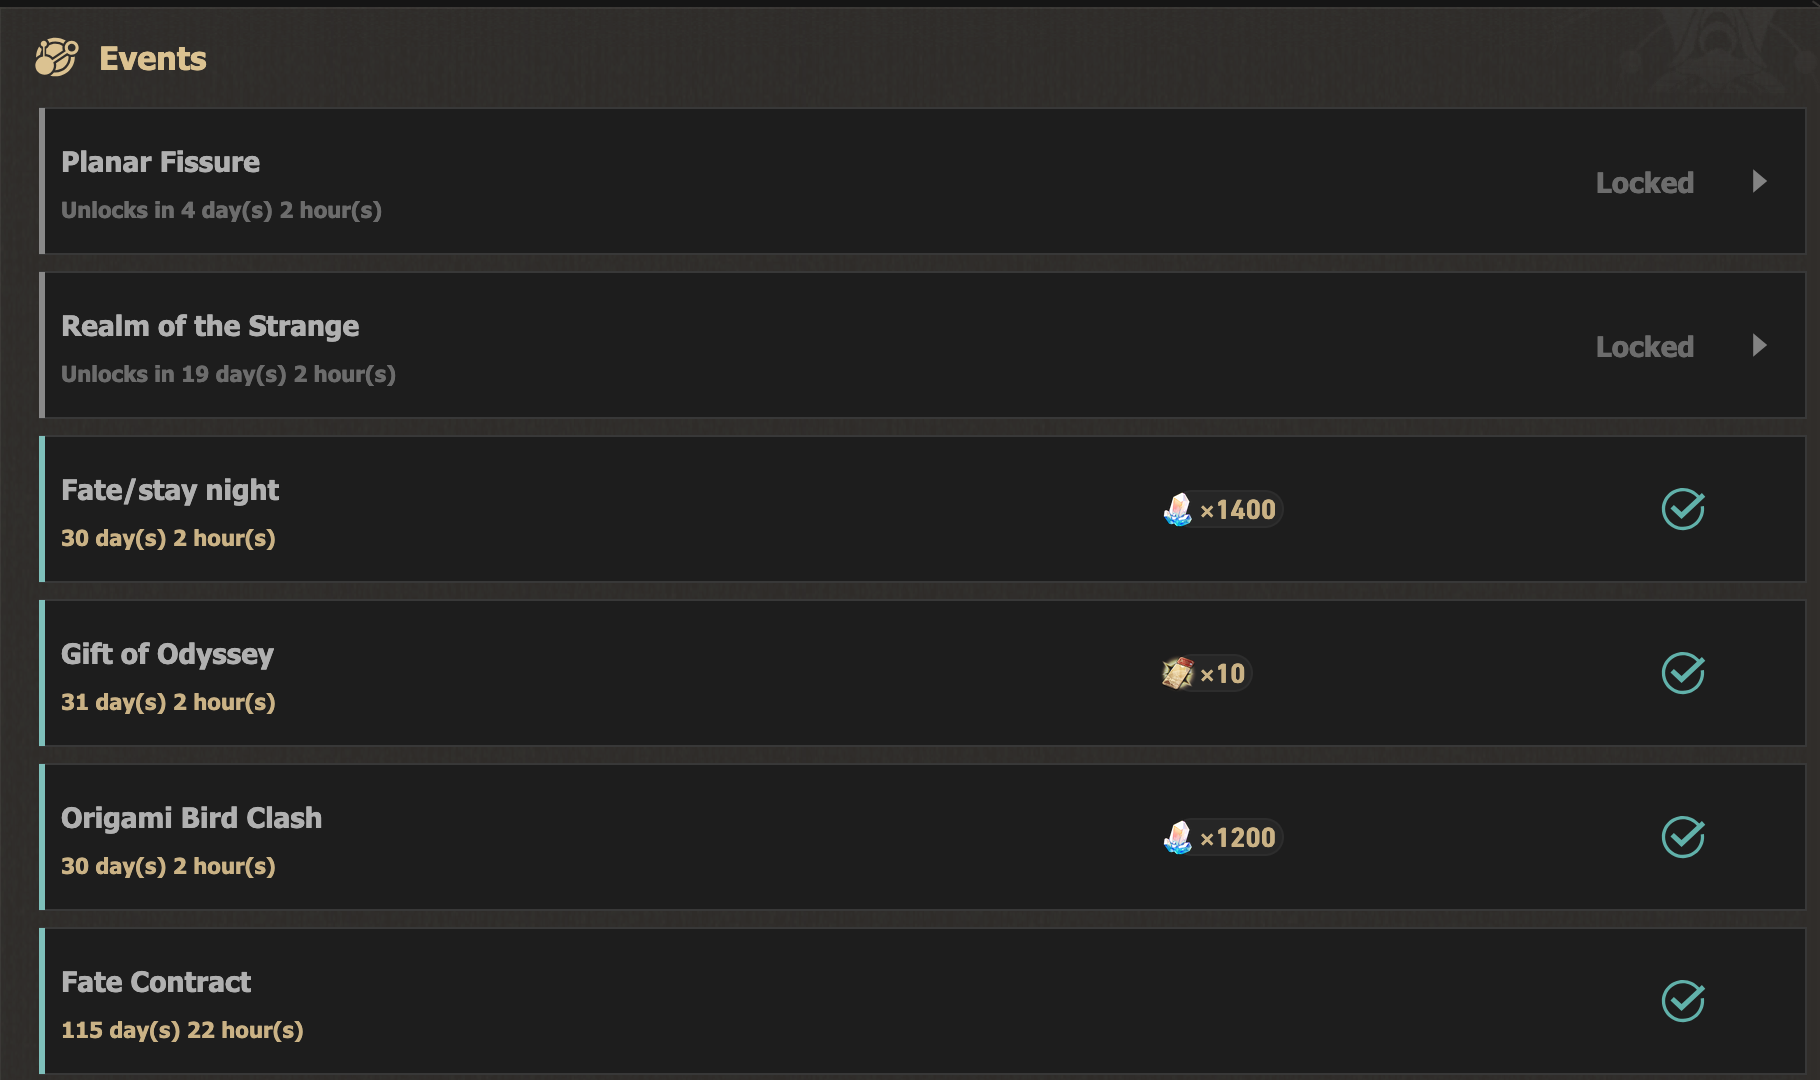1820x1080 pixels.
Task: Toggle the Gift of Odyssey completion checkmark
Action: 1683,674
